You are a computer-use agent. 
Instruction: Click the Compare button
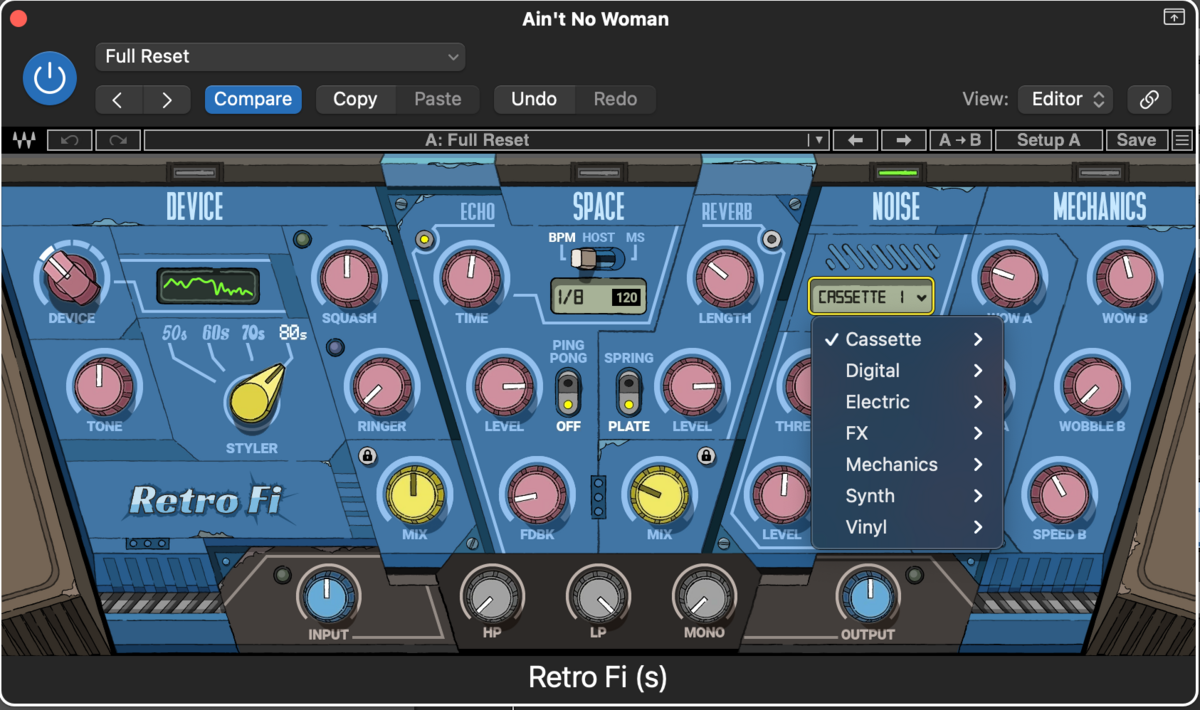click(253, 99)
